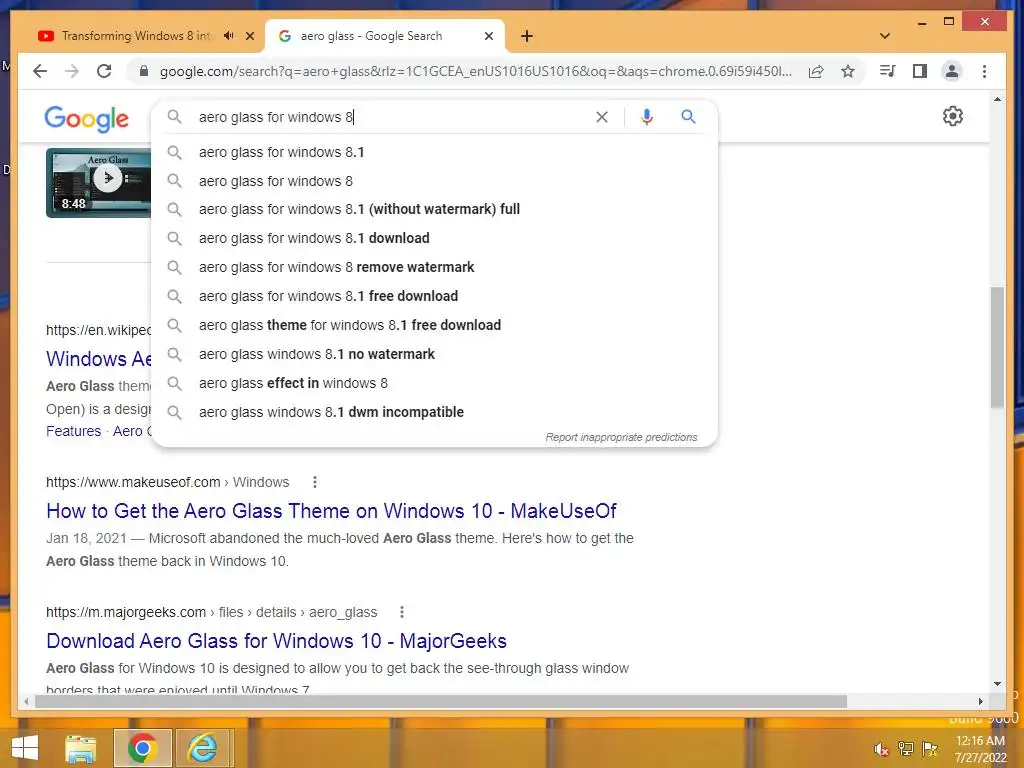Open tab search chevron
Viewport: 1024px width, 768px height.
[885, 36]
